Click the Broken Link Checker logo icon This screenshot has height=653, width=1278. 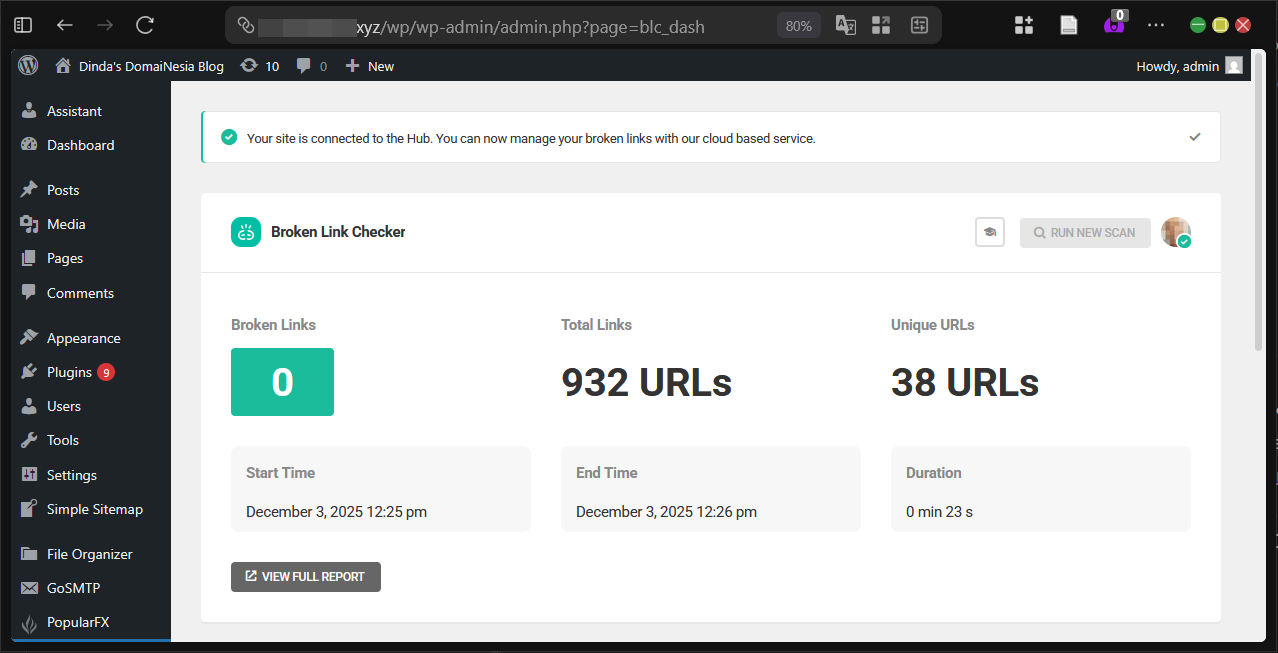(246, 231)
